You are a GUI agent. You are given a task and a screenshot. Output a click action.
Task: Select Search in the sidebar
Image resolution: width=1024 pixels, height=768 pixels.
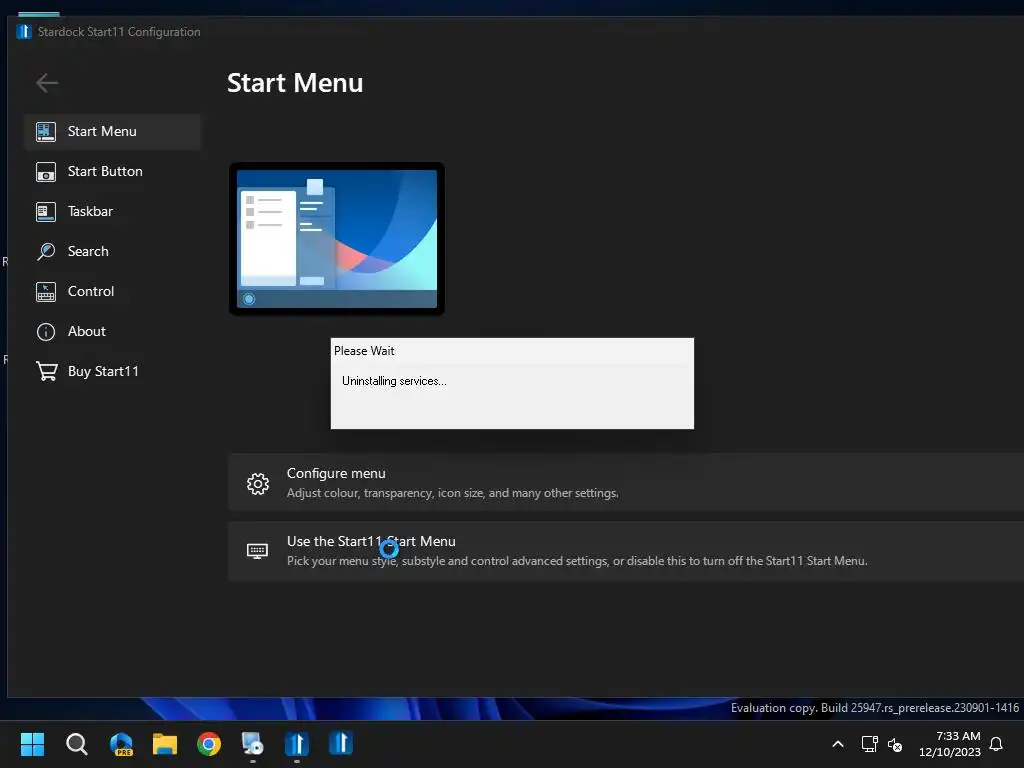pos(112,251)
